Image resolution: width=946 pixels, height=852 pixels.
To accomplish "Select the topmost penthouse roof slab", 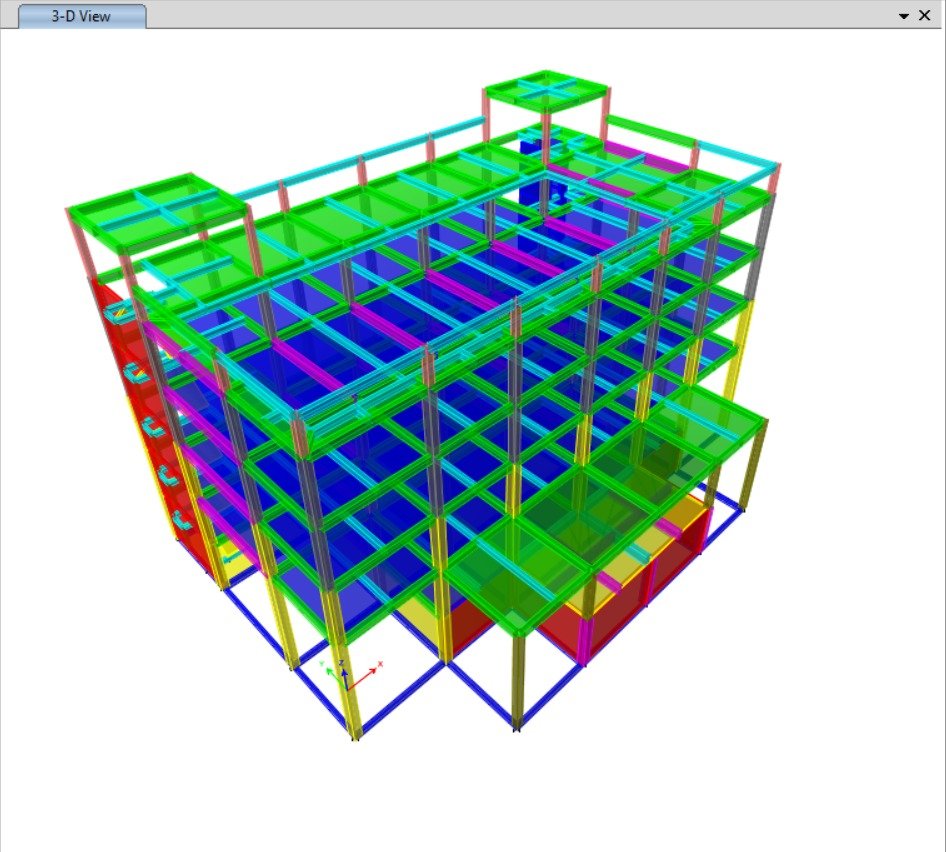I will (x=546, y=91).
